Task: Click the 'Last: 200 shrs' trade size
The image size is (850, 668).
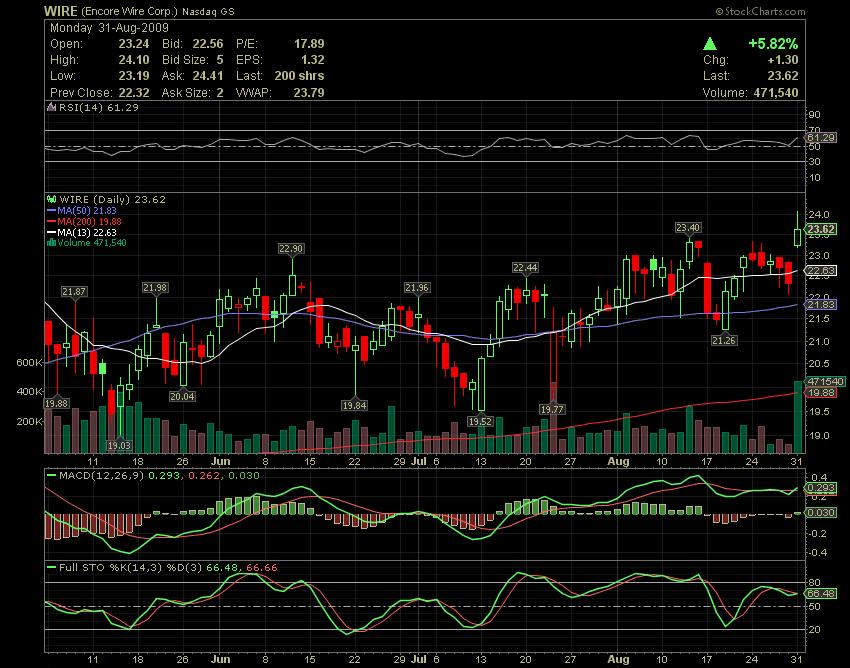Action: tap(280, 76)
